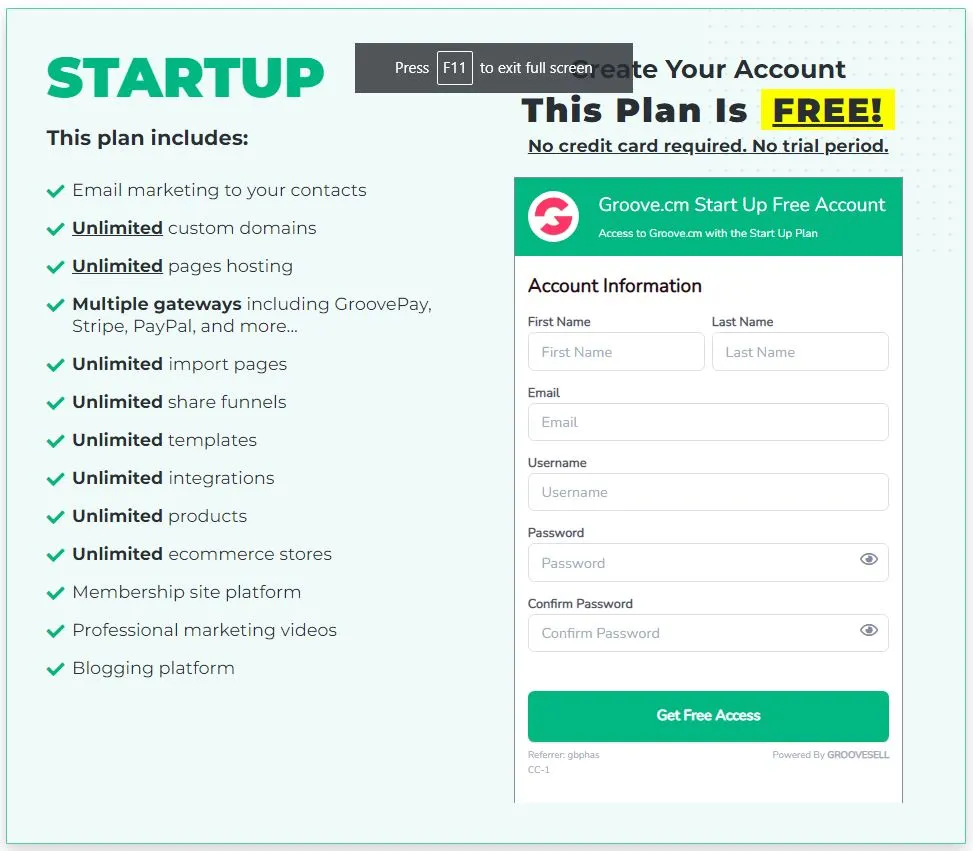Click the checkmark next to Blogging platform
973x851 pixels.
click(x=55, y=669)
